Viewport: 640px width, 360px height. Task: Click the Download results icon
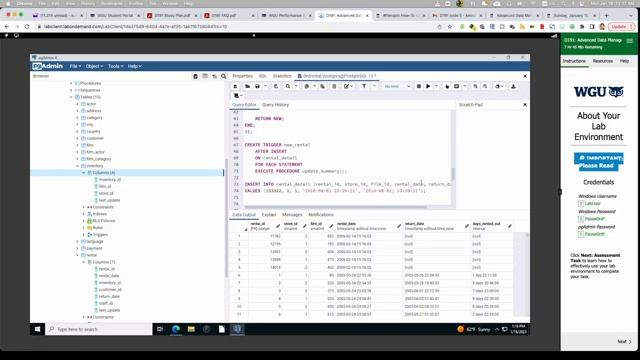point(513,87)
